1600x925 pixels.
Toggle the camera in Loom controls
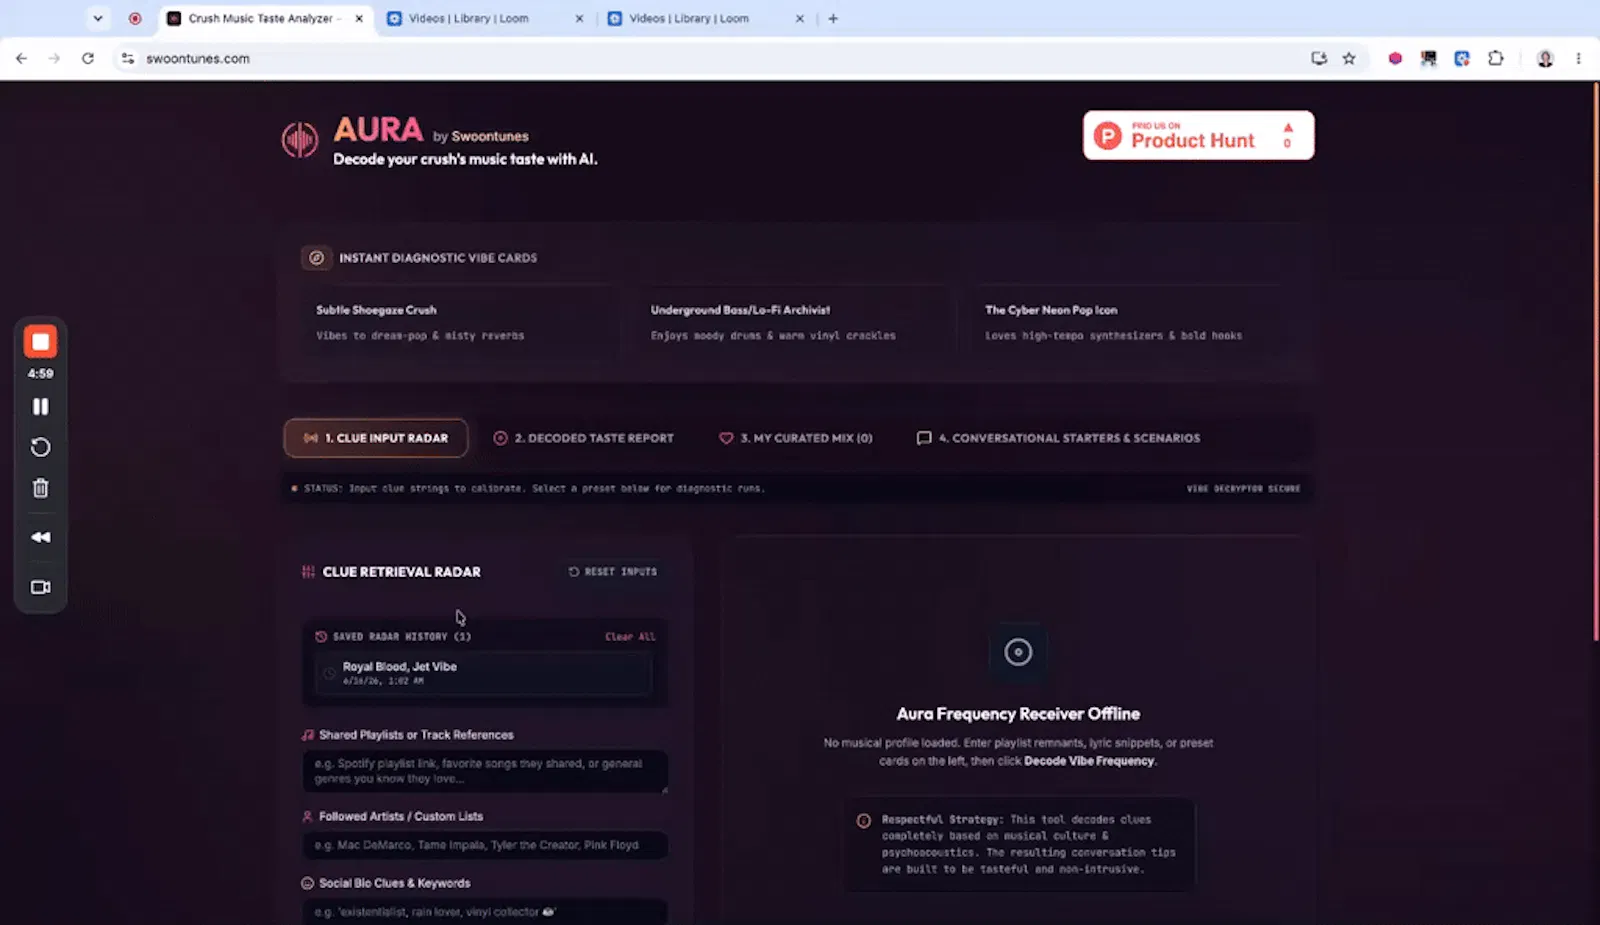coord(40,587)
